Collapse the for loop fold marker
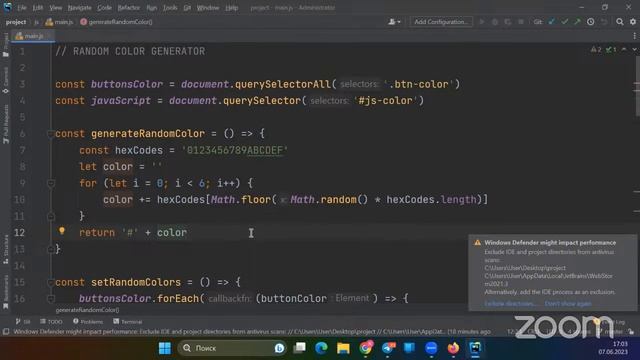Screen dimensions: 640x360 (51, 183)
